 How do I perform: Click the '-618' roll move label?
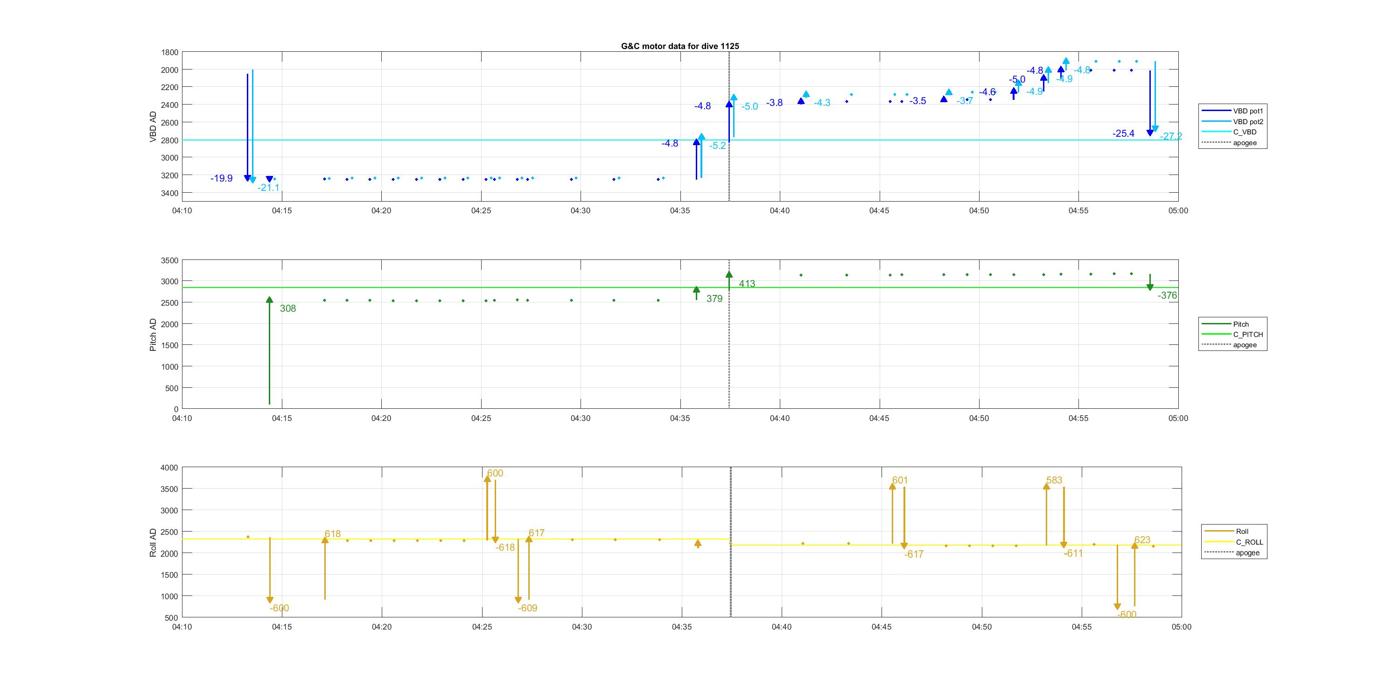pos(506,547)
